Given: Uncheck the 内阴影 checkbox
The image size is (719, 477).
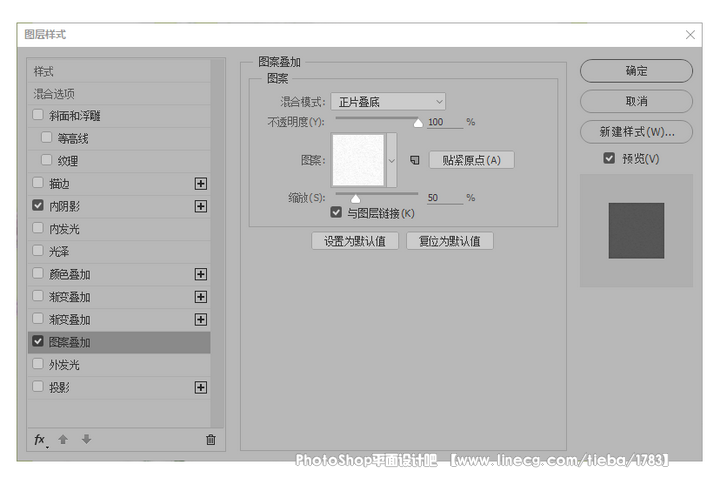Looking at the screenshot, I should 38,205.
